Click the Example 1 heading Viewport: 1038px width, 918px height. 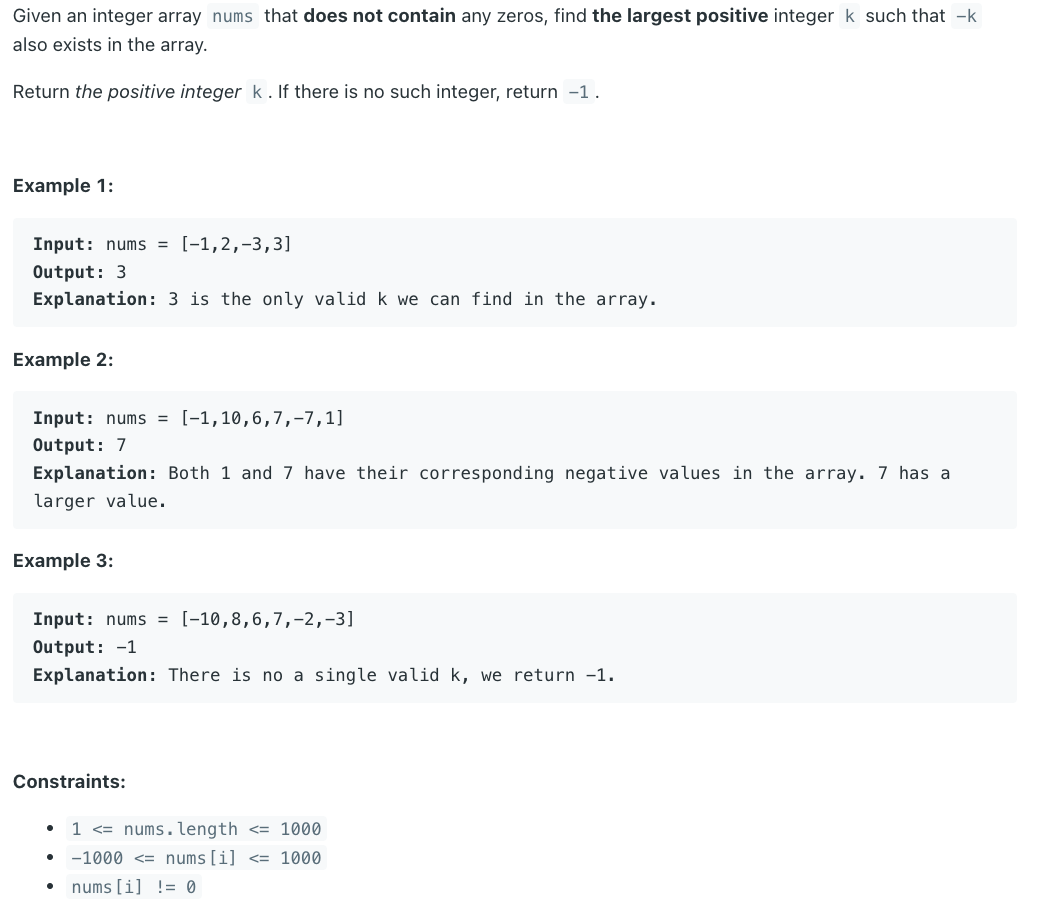click(x=64, y=186)
